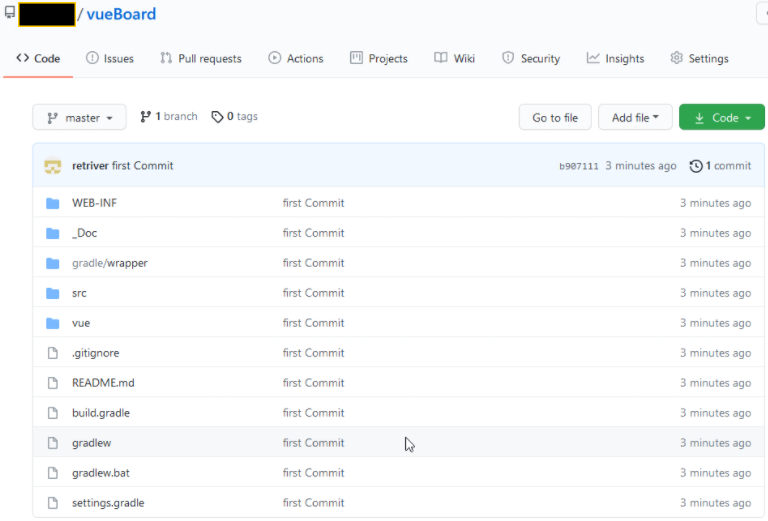
Task: Open the first Commit link for README.md
Action: pos(313,383)
